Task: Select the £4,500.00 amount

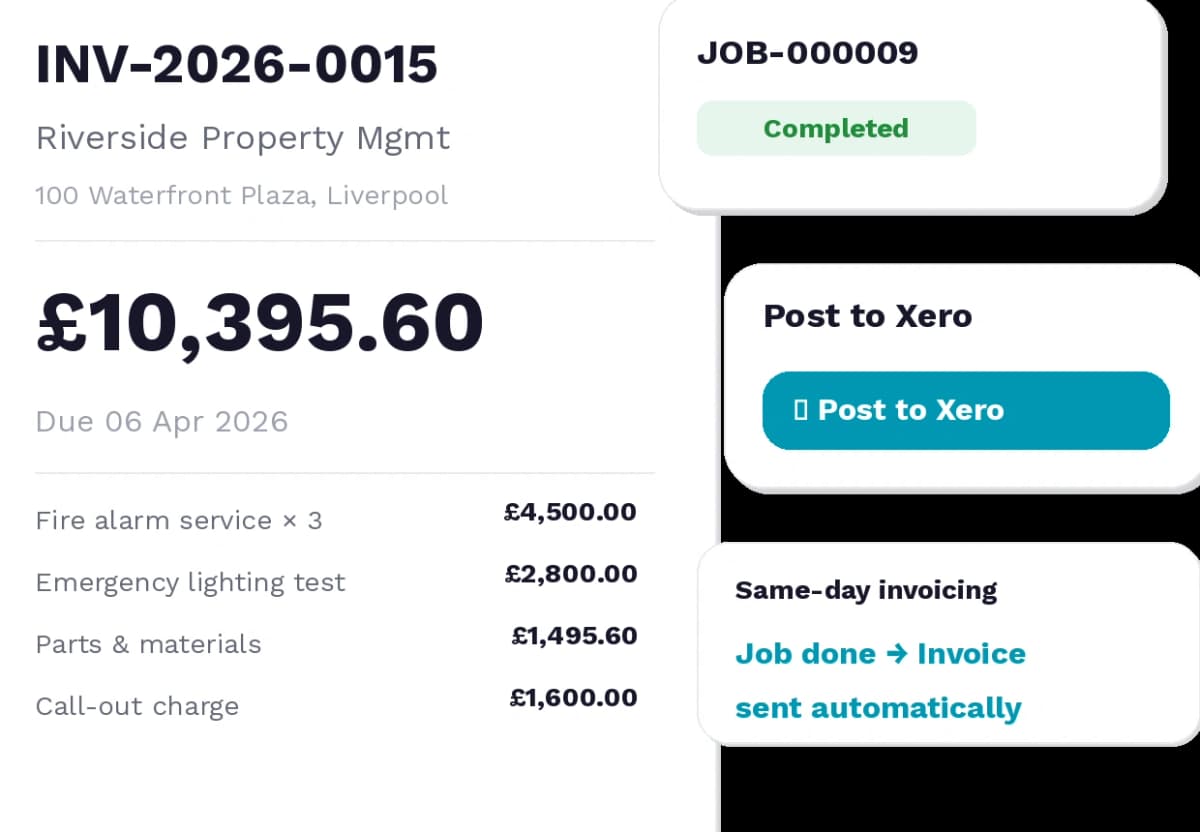Action: click(569, 511)
